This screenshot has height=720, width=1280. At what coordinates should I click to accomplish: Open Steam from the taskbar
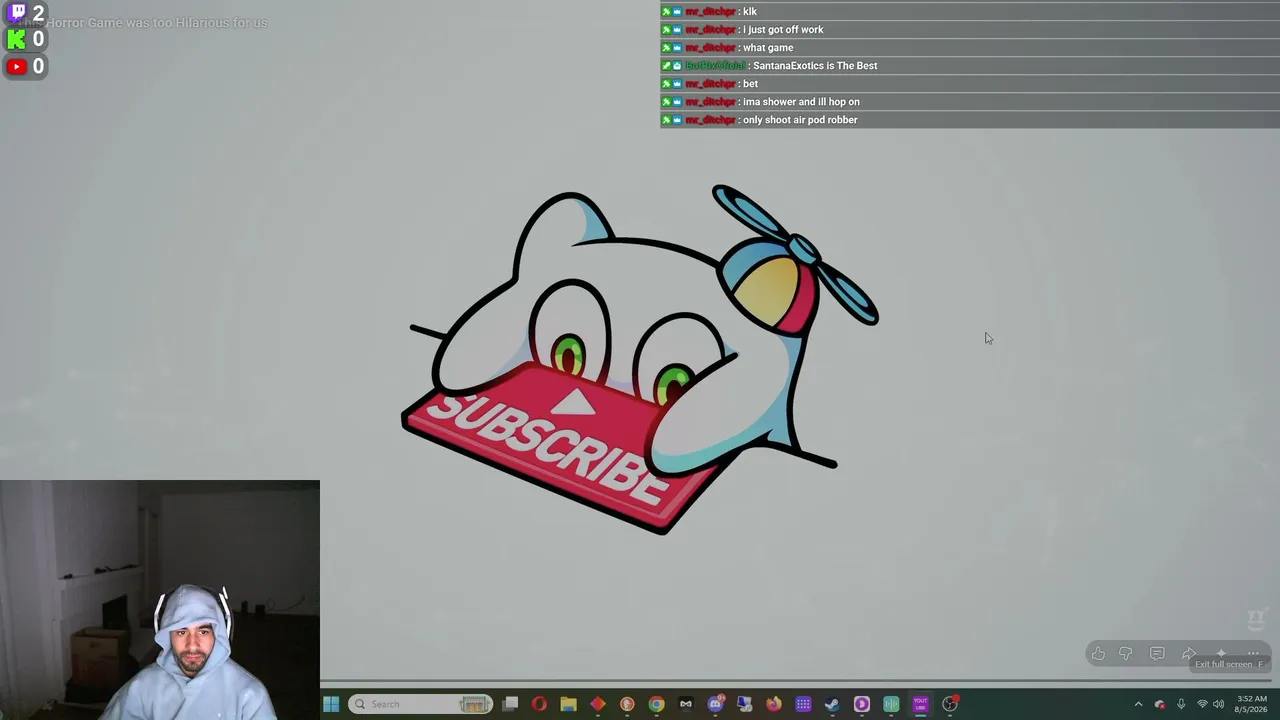pos(832,704)
